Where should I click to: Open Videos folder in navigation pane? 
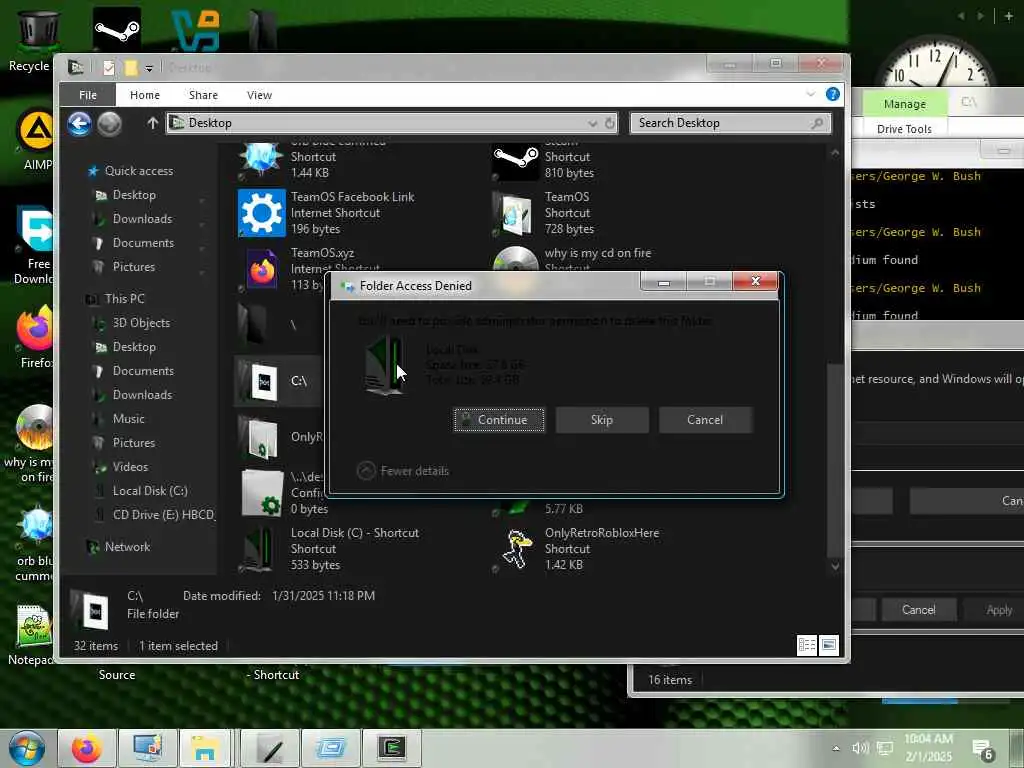click(x=130, y=467)
